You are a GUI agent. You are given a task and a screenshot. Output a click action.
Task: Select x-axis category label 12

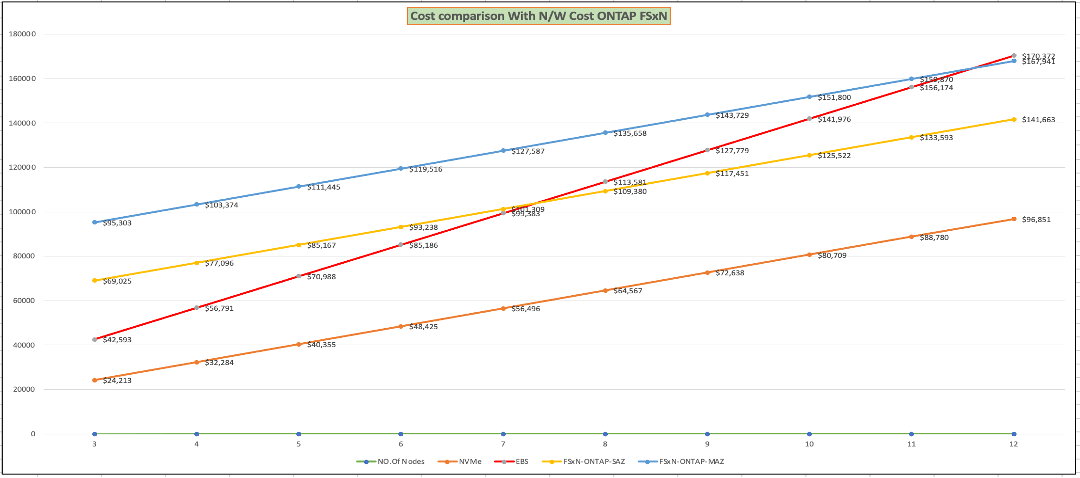pyautogui.click(x=1014, y=446)
